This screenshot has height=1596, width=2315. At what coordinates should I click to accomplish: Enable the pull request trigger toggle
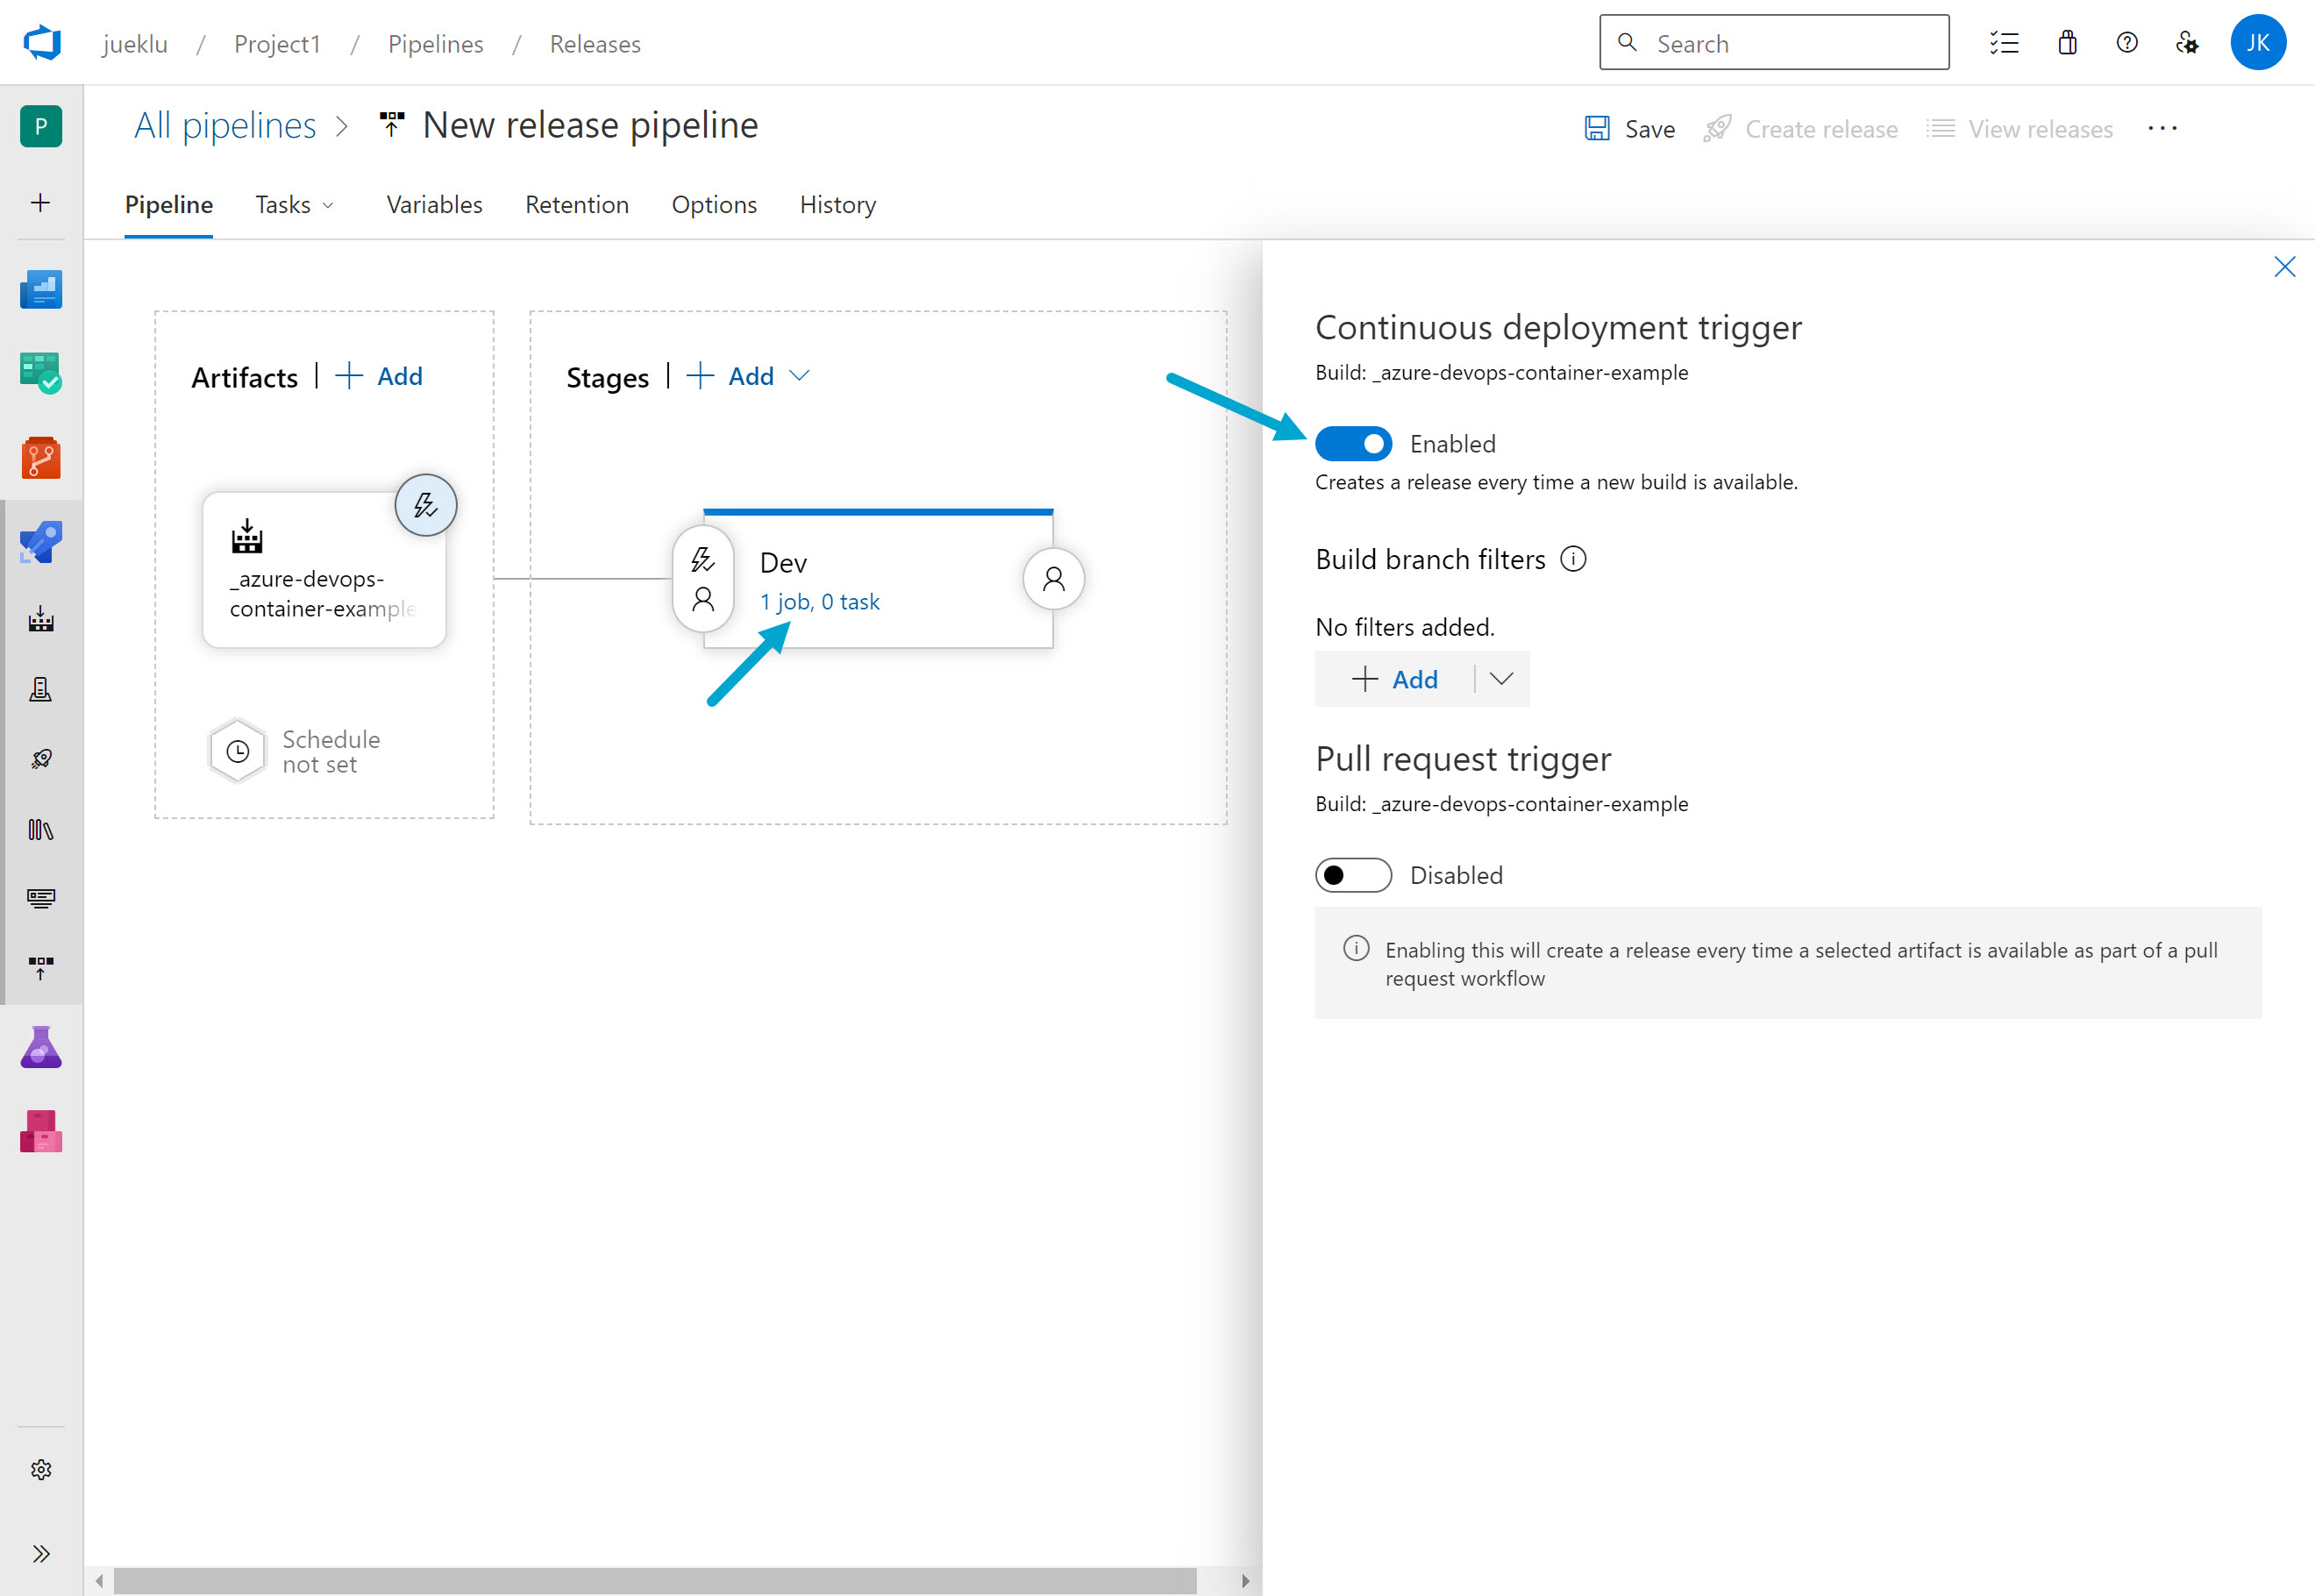click(1353, 875)
